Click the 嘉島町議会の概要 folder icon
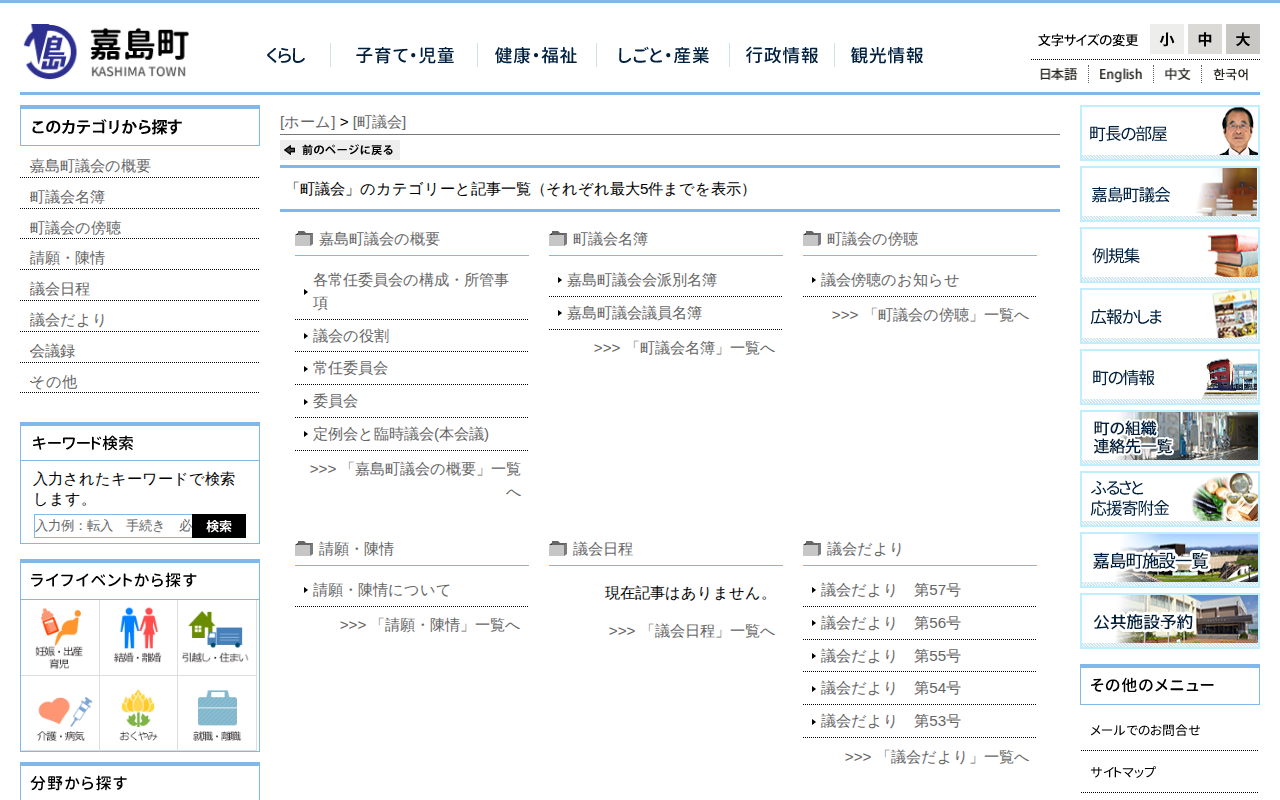This screenshot has height=800, width=1280. pos(304,239)
